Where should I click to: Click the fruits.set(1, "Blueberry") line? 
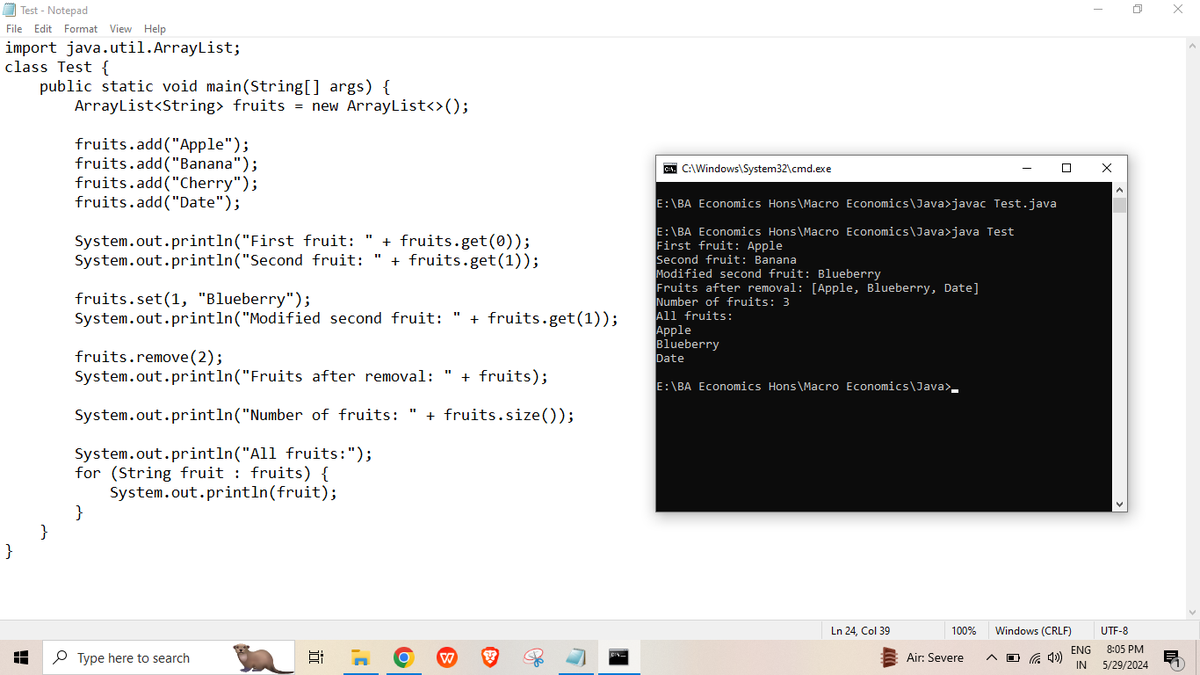(x=192, y=299)
